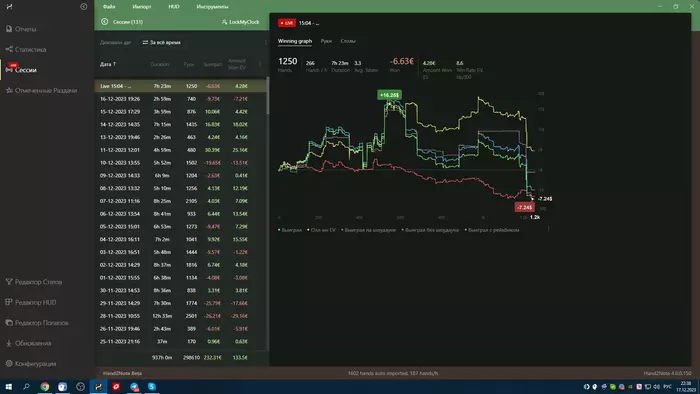Switch to the Столы tab

(348, 41)
